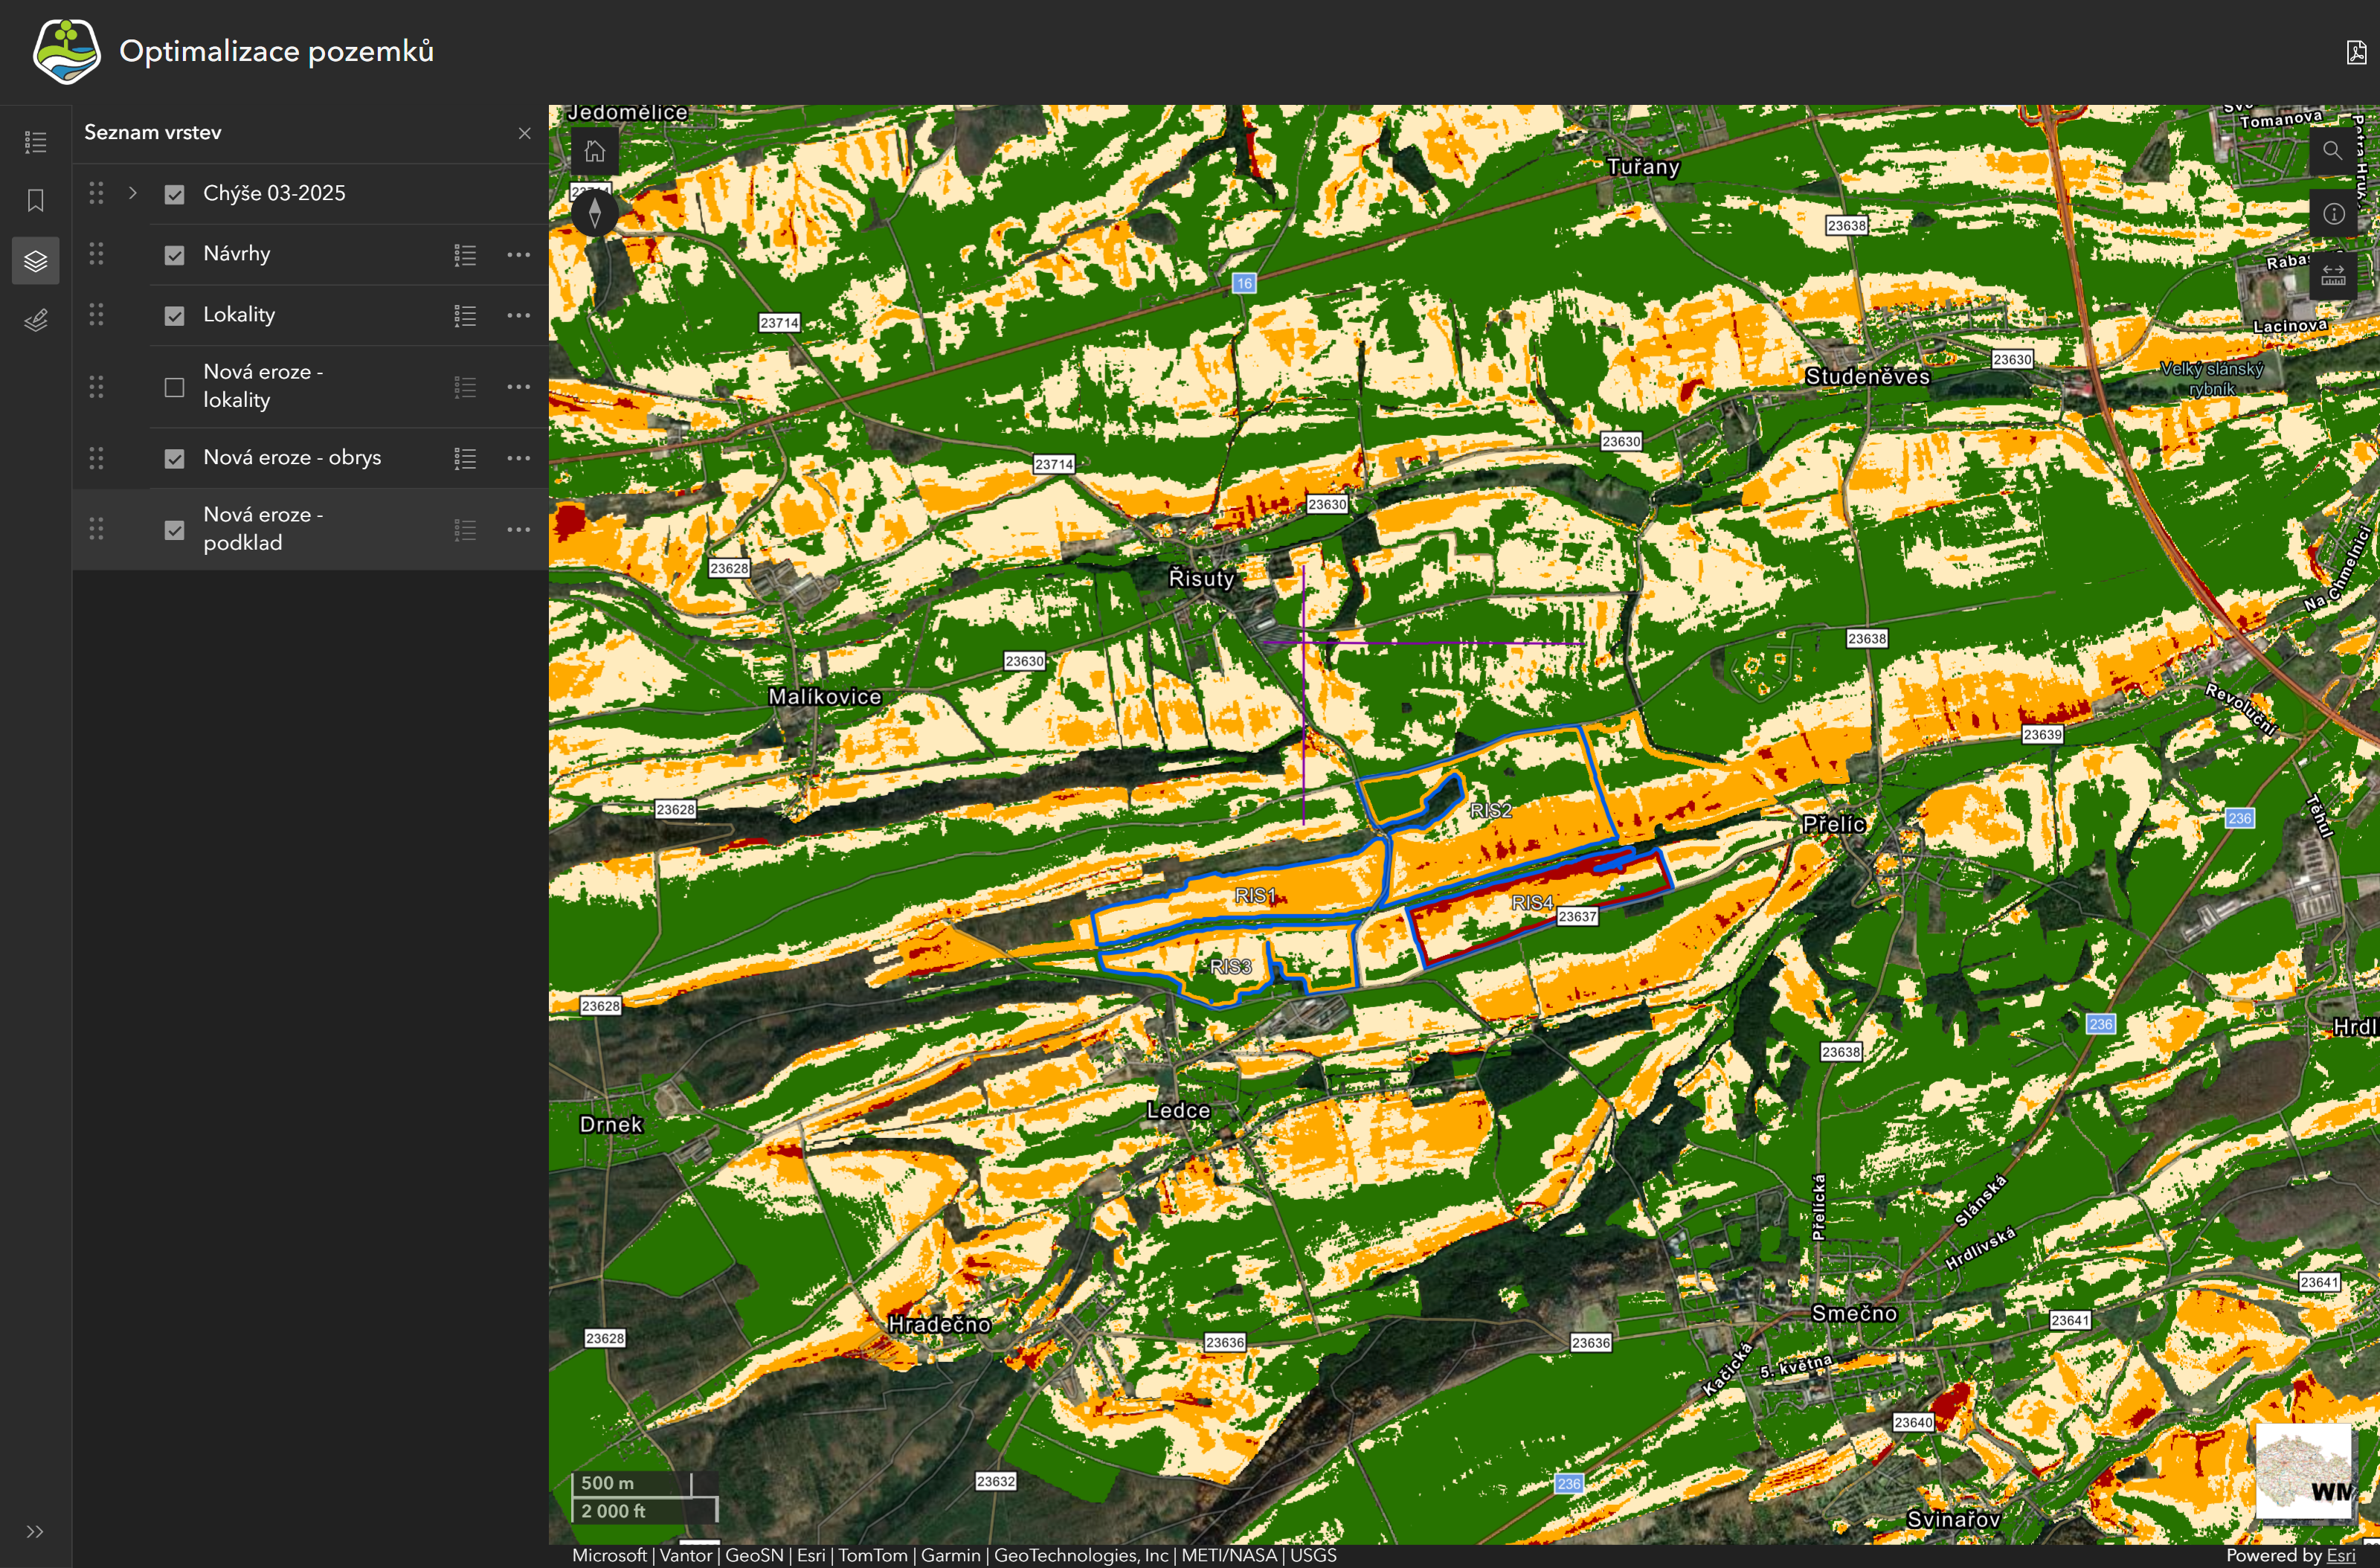Click the Optimalizace pozemků title text
The height and width of the screenshot is (1568, 2380).
pos(277,51)
